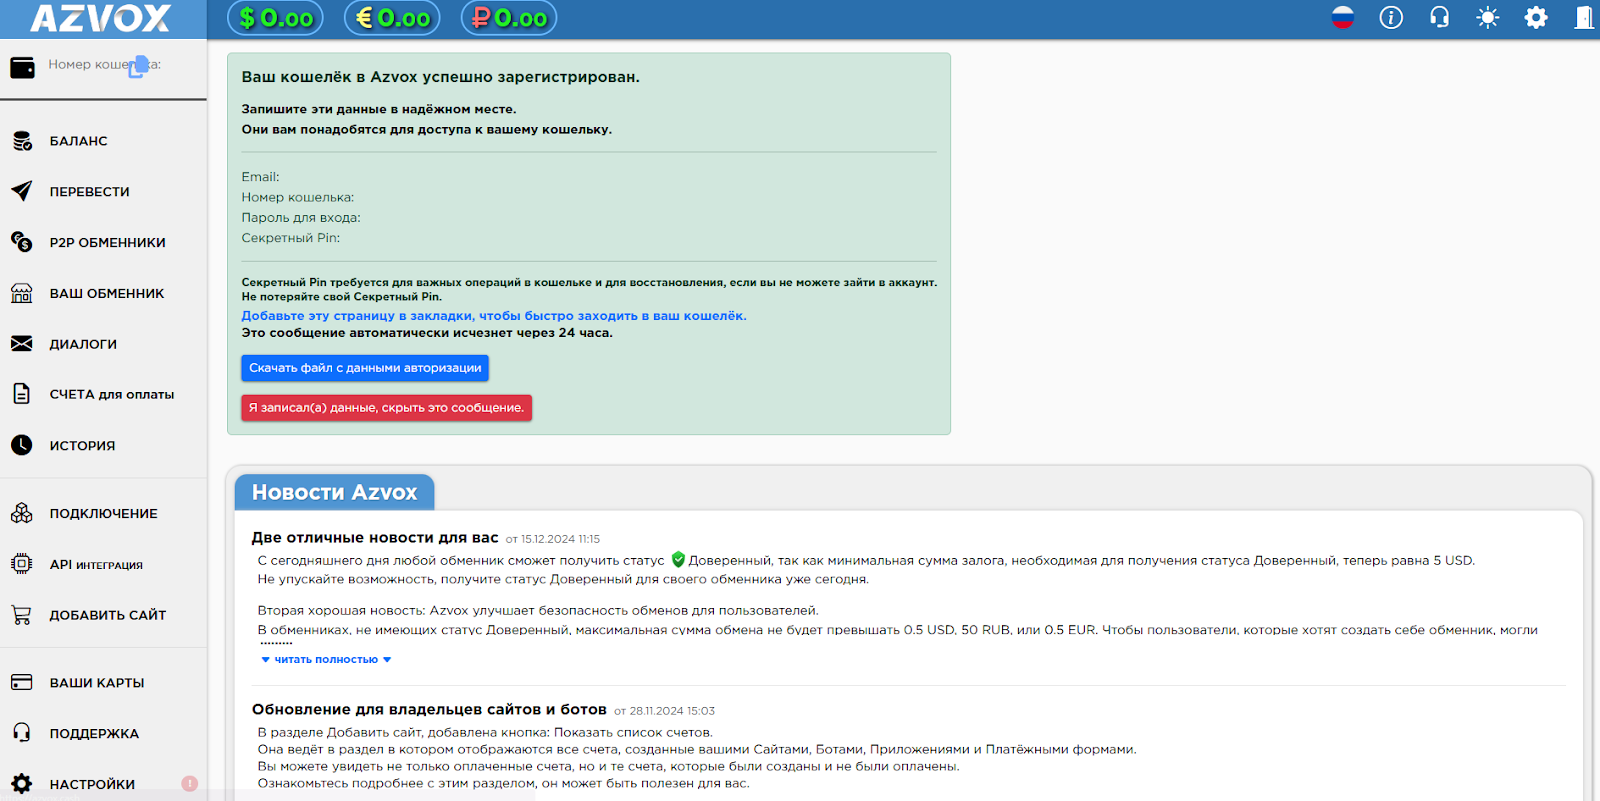Open the ruble balance indicator
1600x801 pixels.
(x=509, y=18)
